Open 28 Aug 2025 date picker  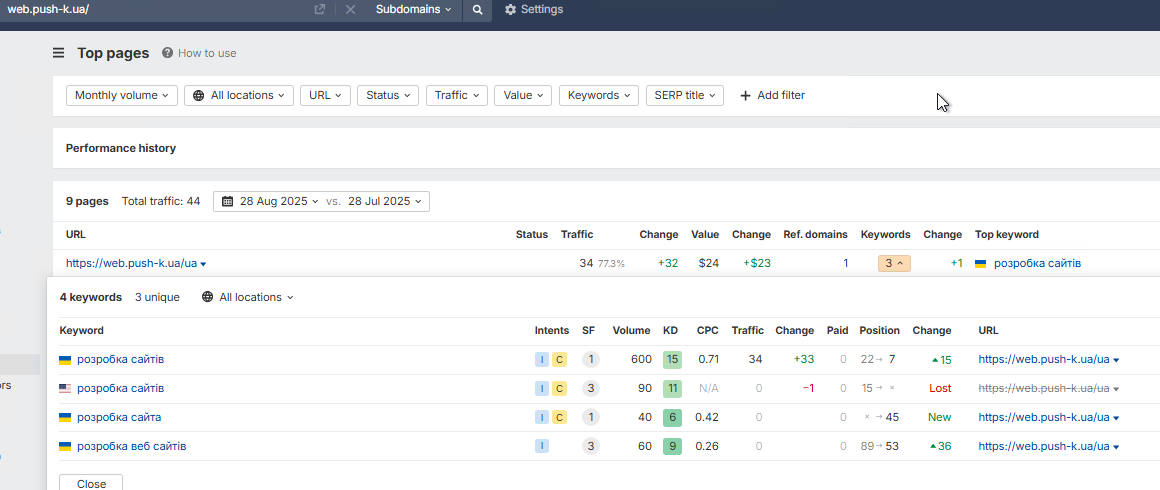coord(271,201)
